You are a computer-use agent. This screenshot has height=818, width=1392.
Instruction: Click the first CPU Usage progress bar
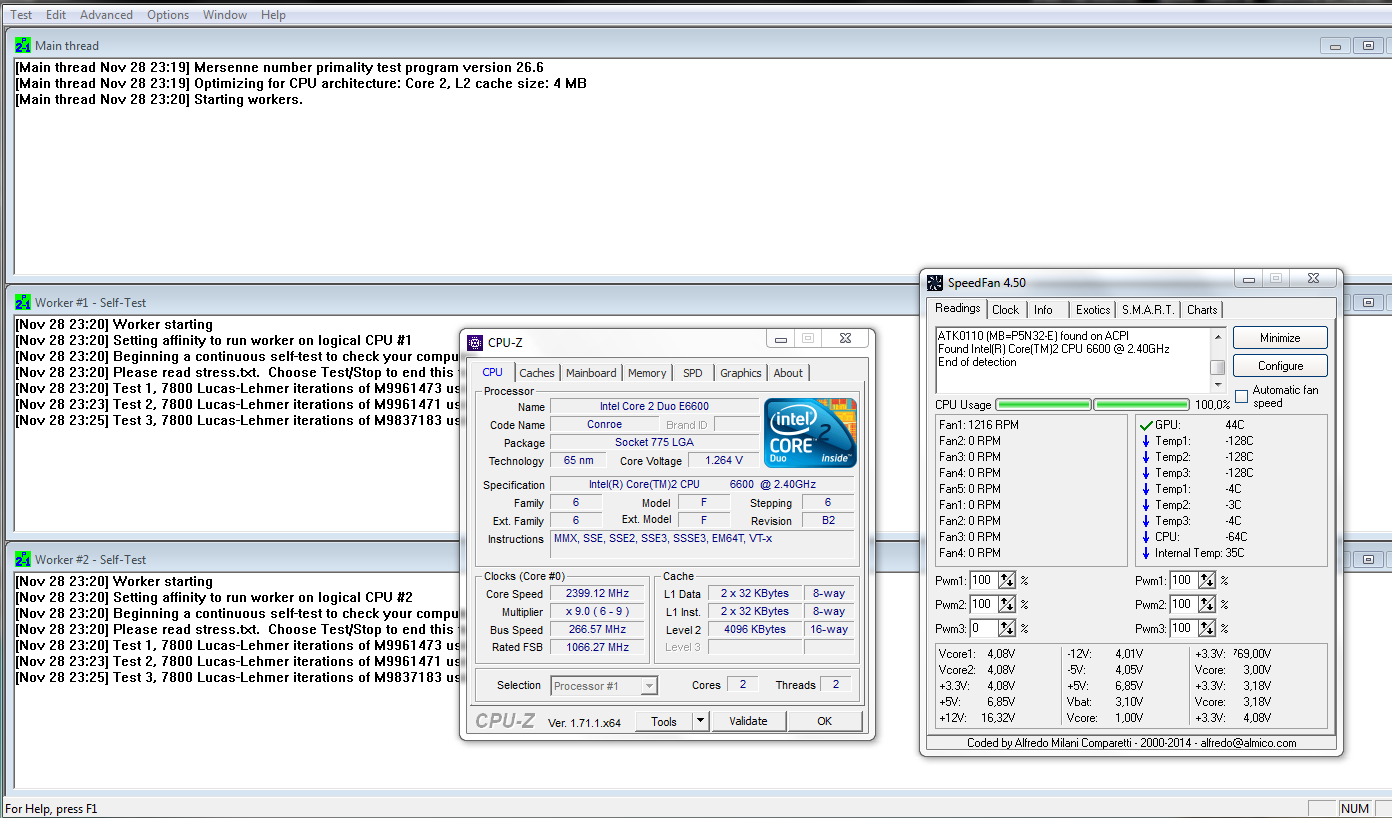coord(1043,405)
